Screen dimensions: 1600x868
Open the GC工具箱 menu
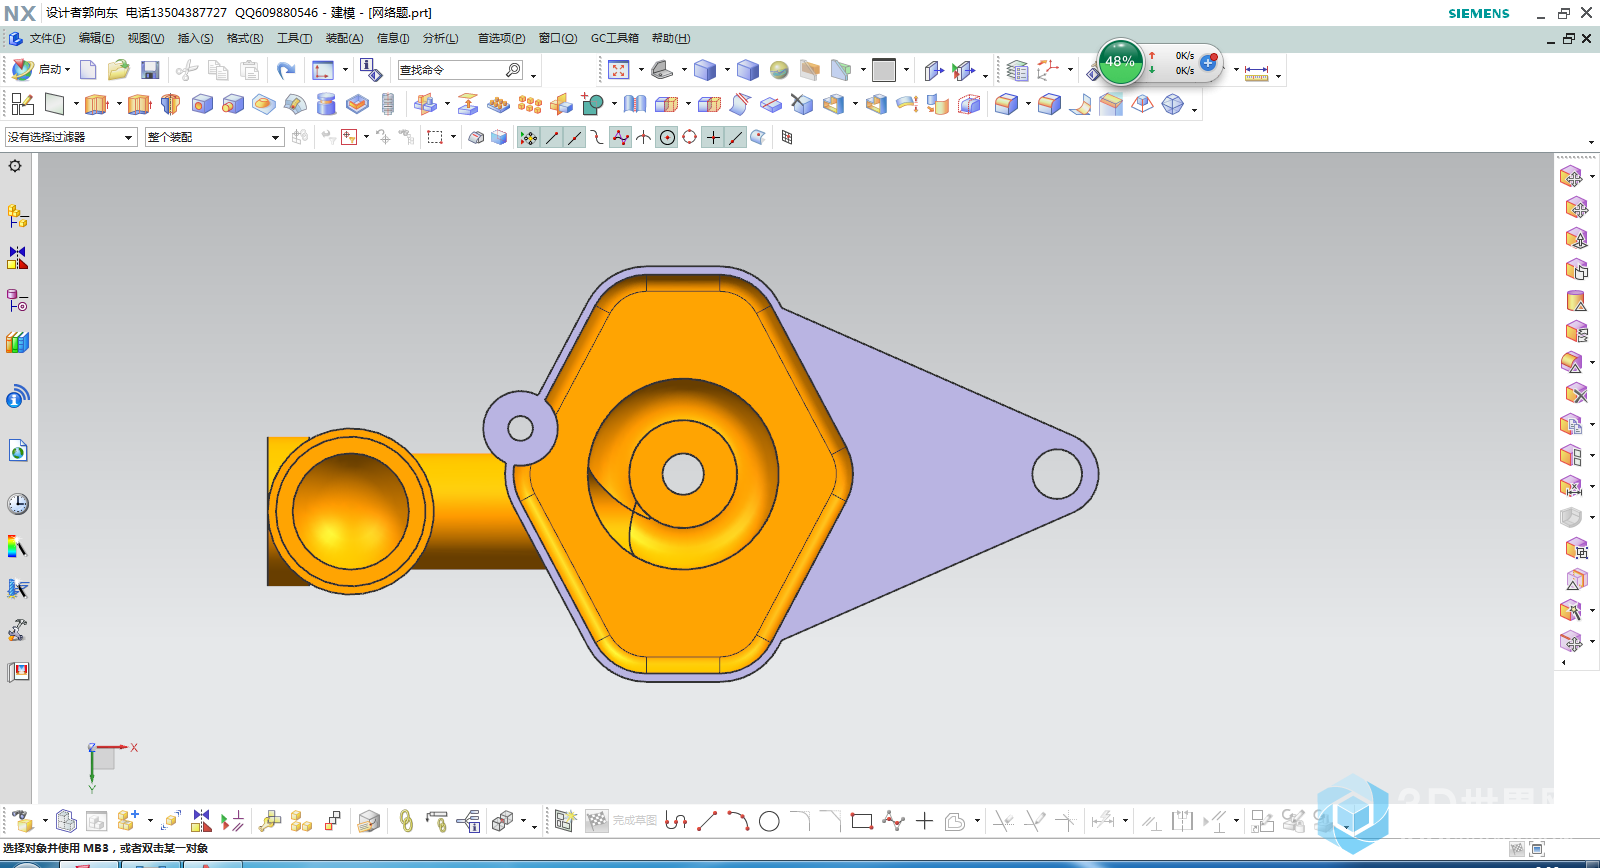pos(614,38)
